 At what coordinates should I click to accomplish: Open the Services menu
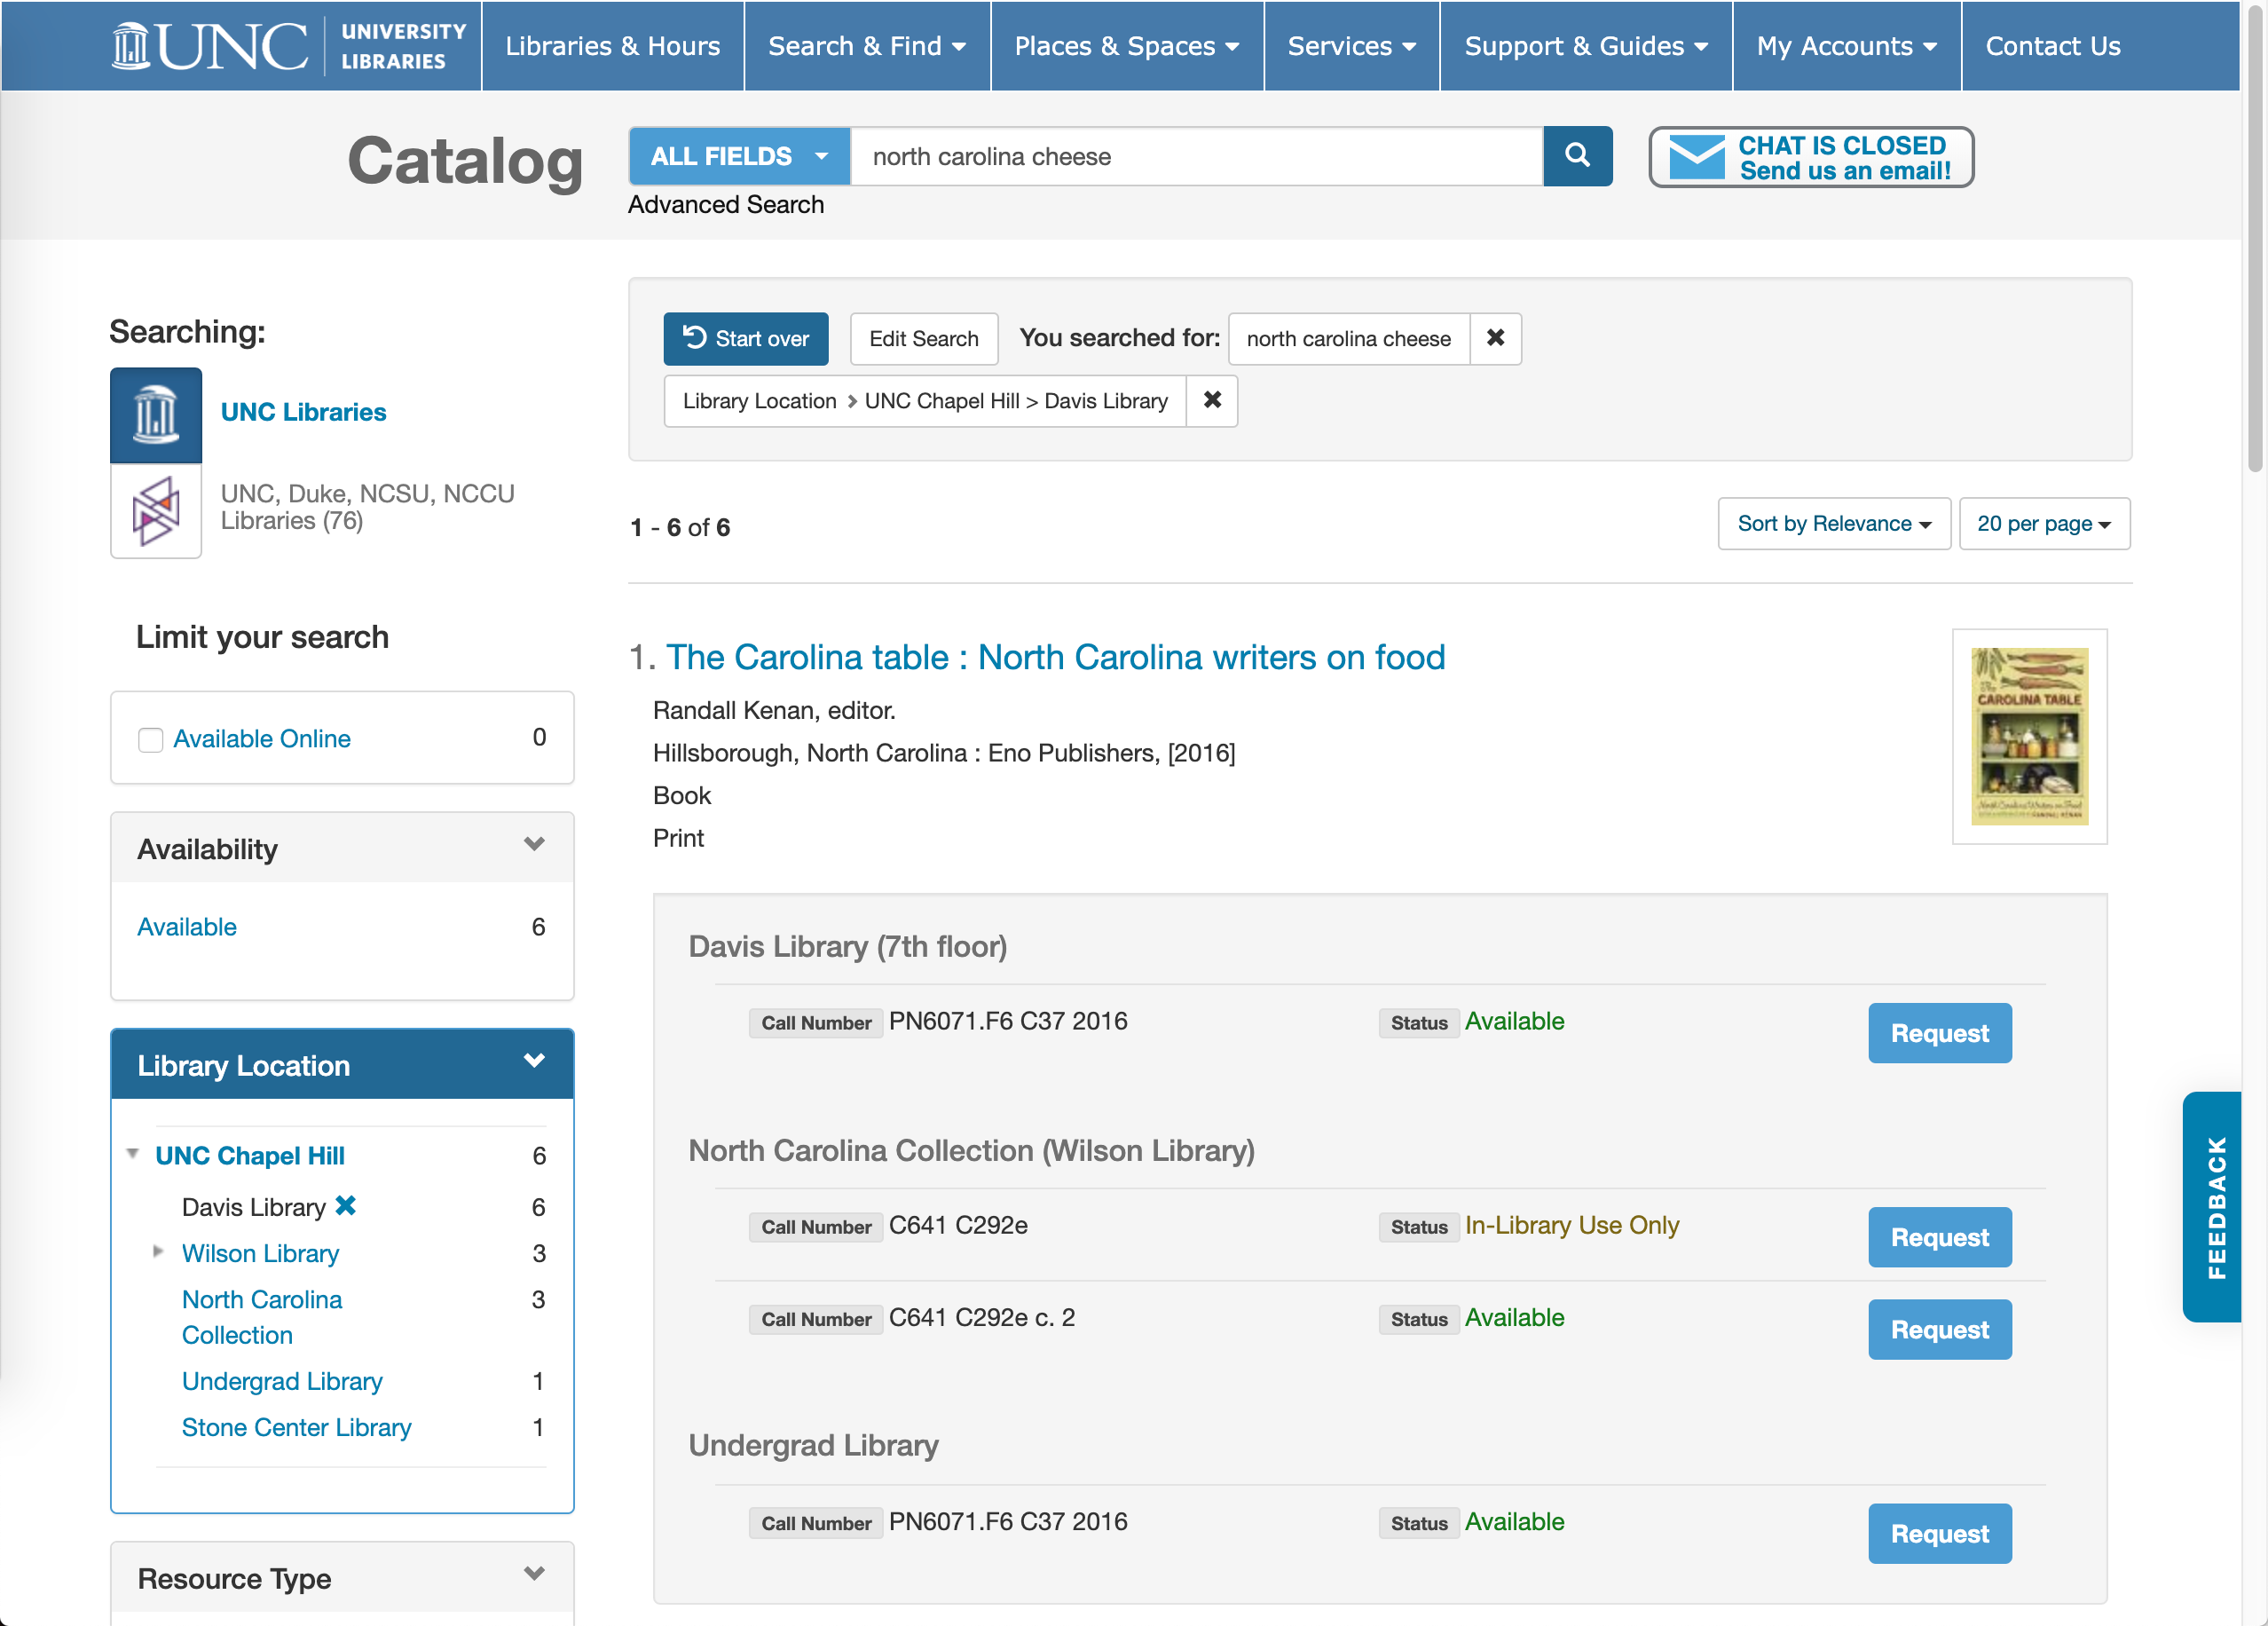[1351, 46]
